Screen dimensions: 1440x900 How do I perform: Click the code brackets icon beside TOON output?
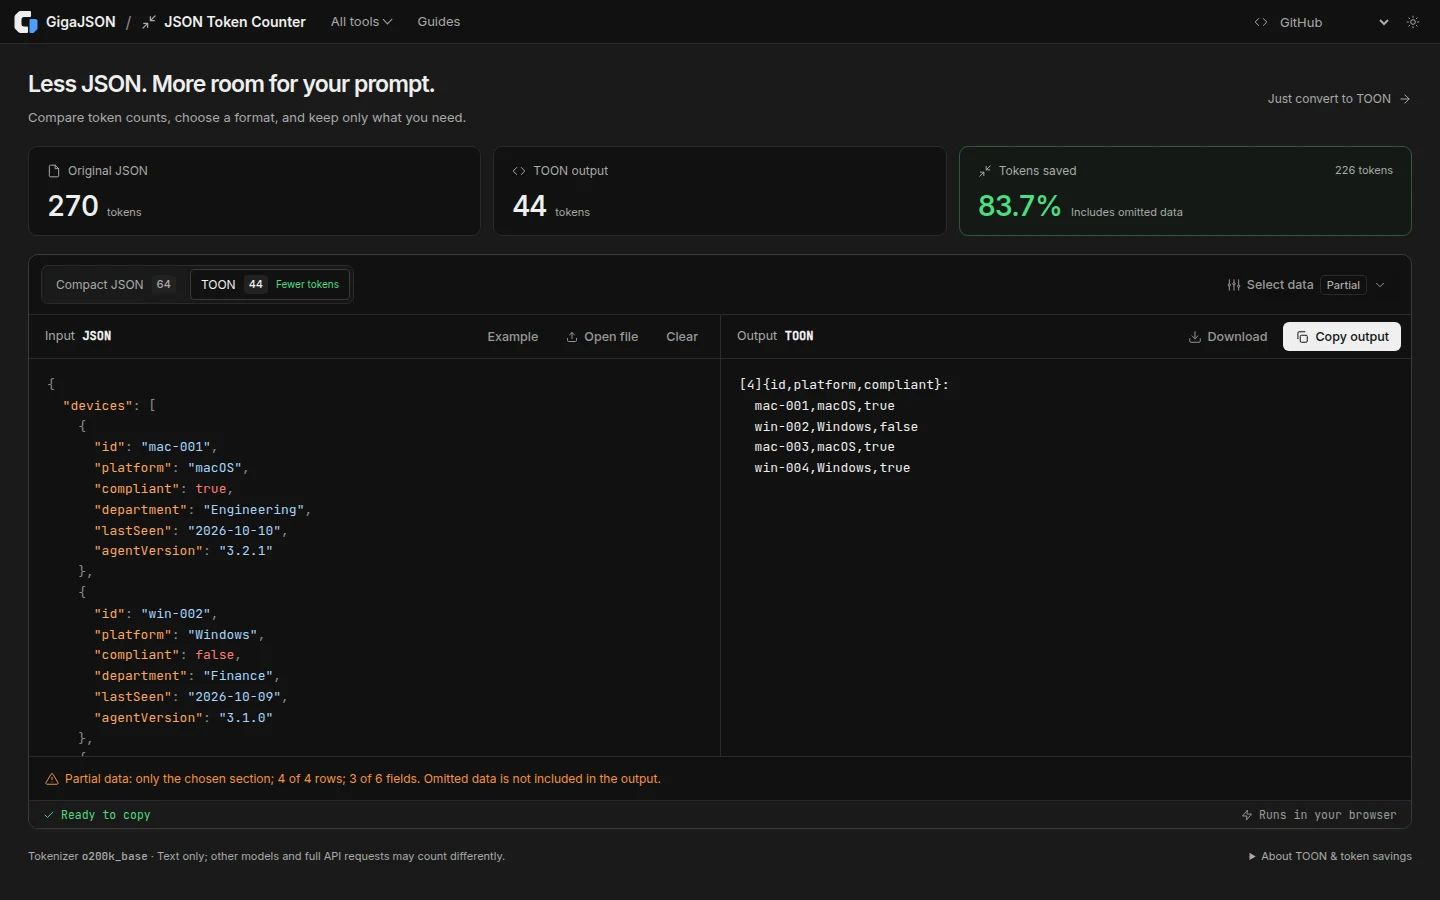[x=519, y=171]
